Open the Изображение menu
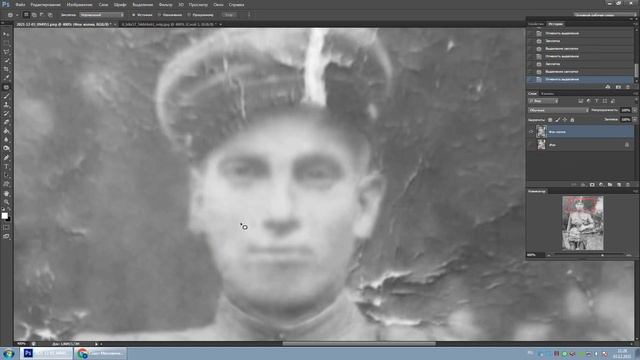The image size is (640, 360). pyautogui.click(x=79, y=4)
